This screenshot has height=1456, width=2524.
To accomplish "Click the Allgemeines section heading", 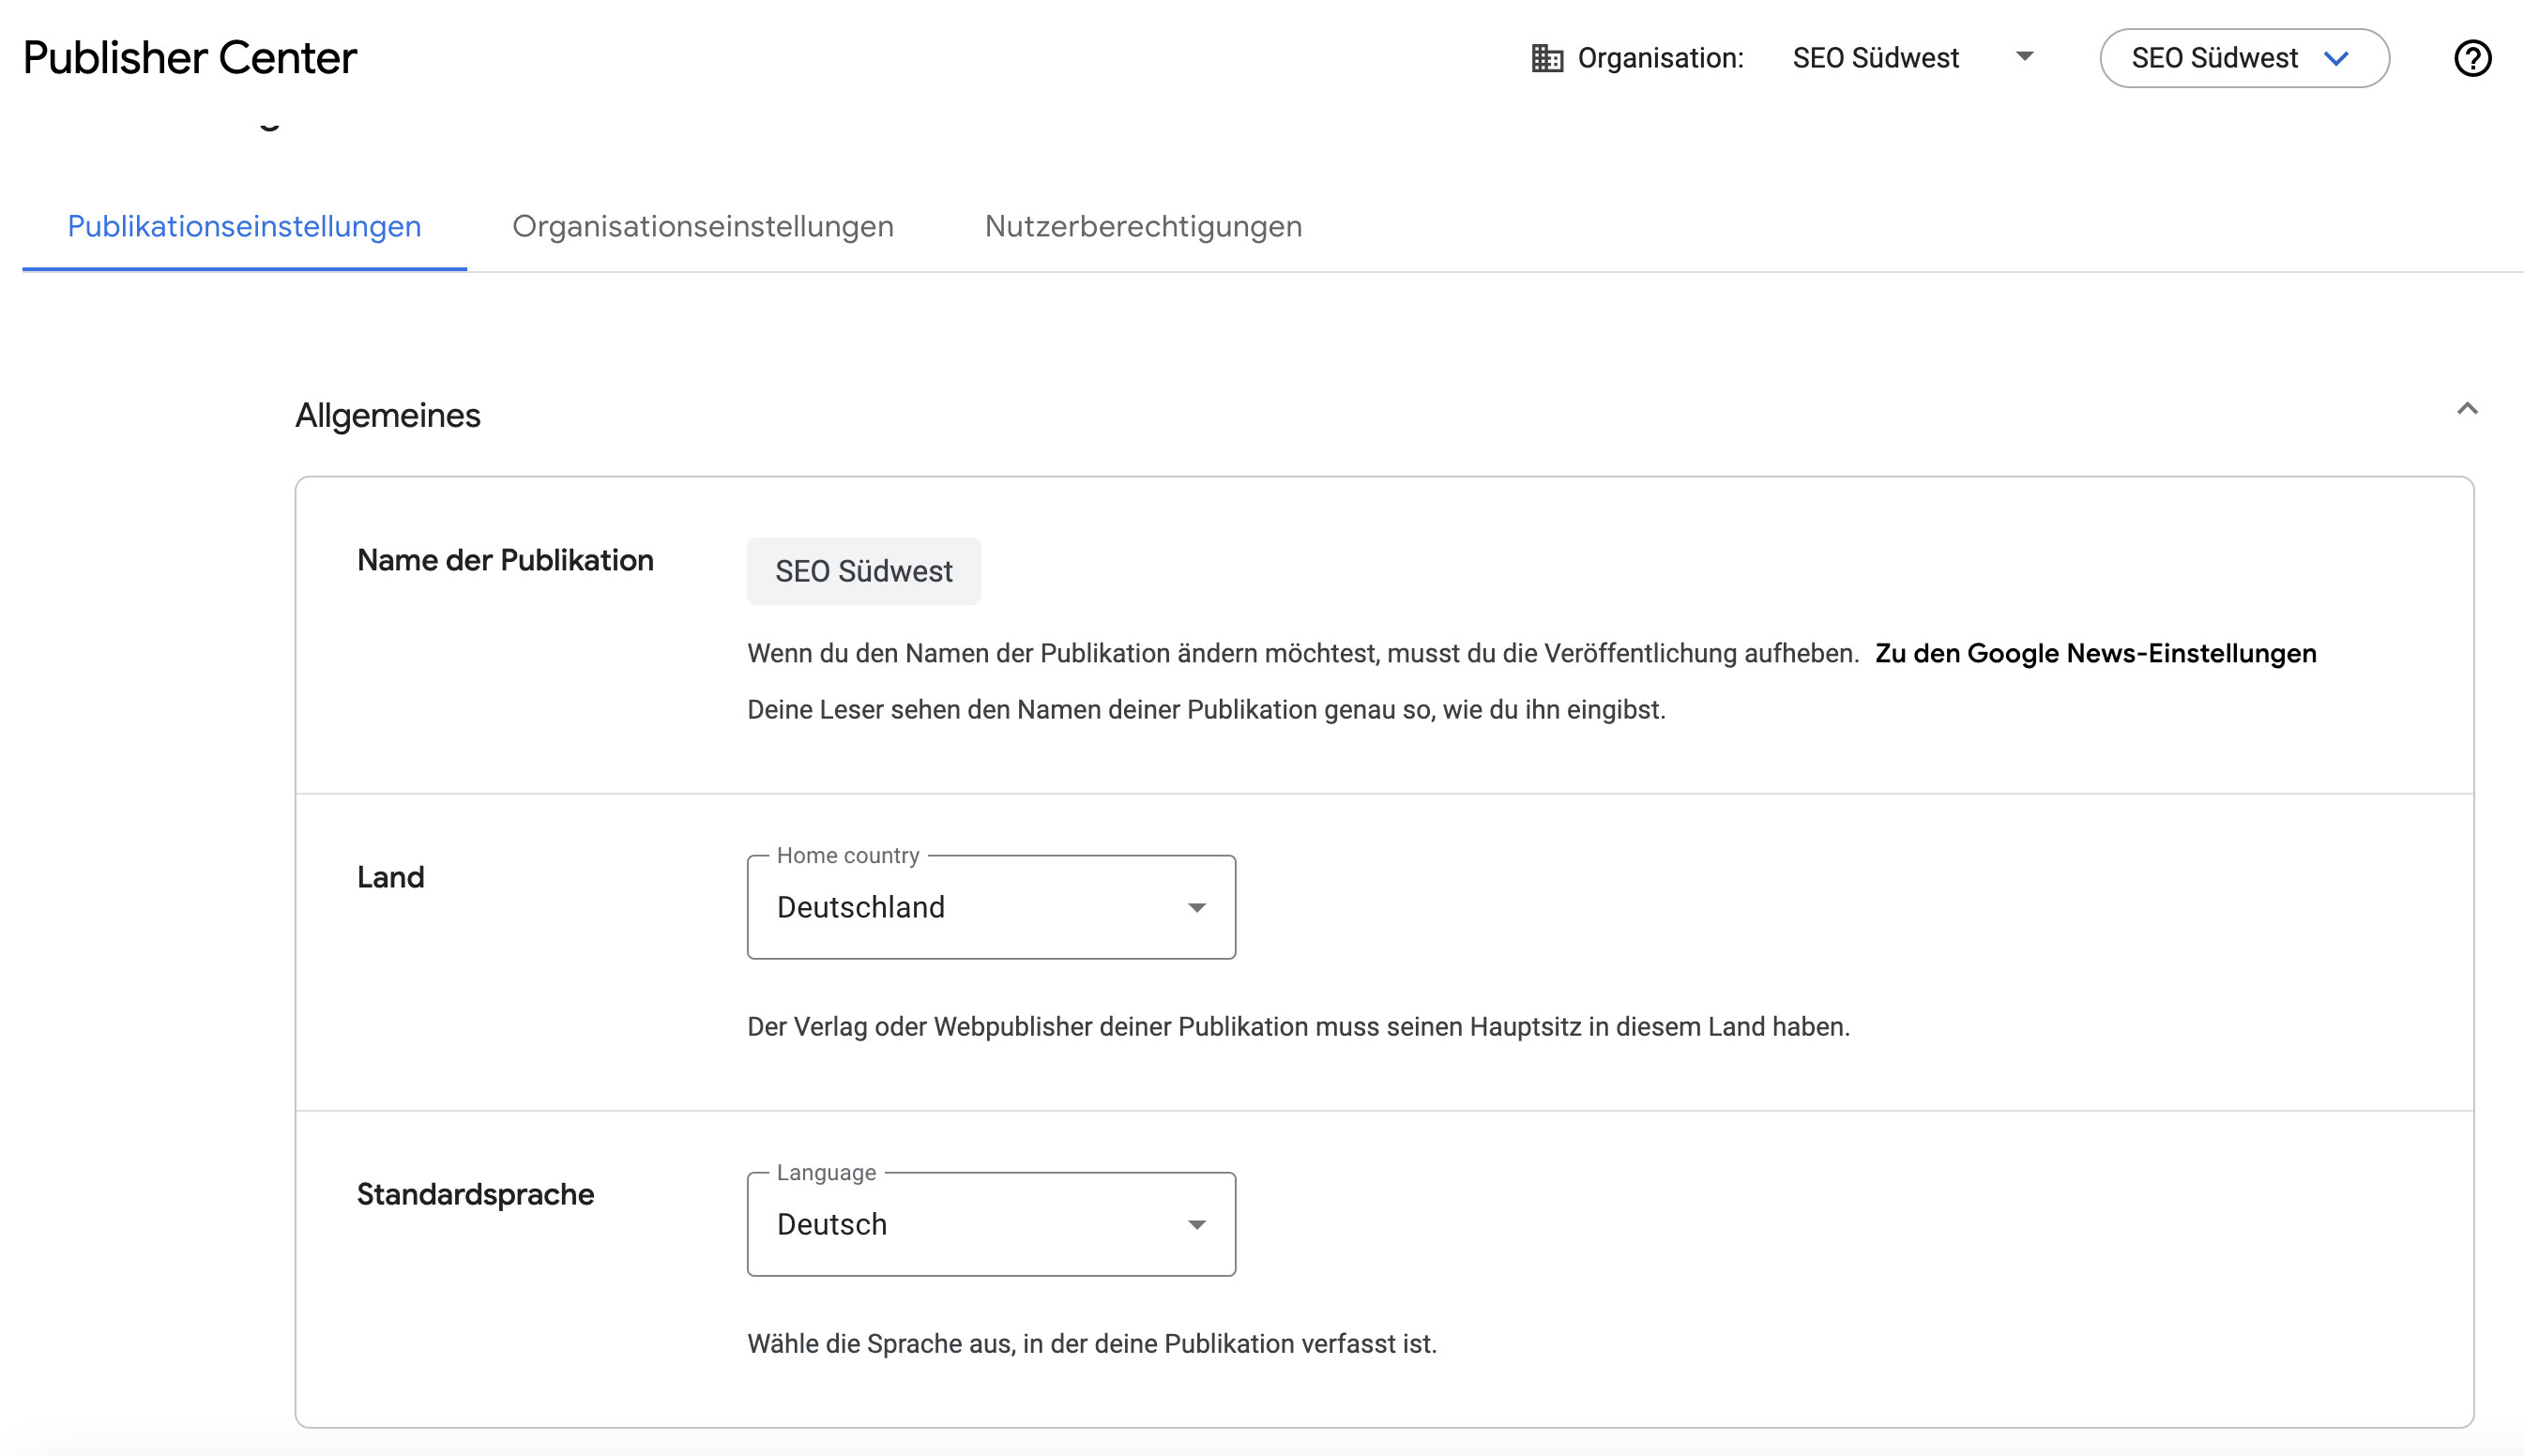I will 388,414.
